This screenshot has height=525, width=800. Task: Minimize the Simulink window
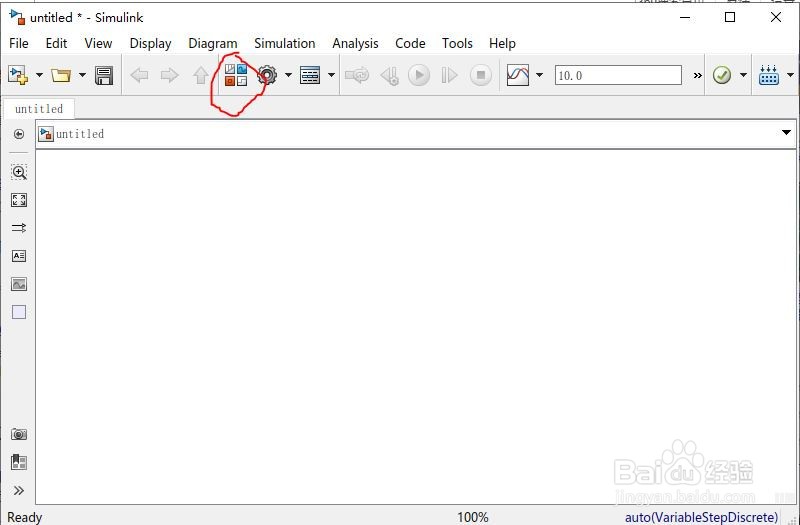685,17
